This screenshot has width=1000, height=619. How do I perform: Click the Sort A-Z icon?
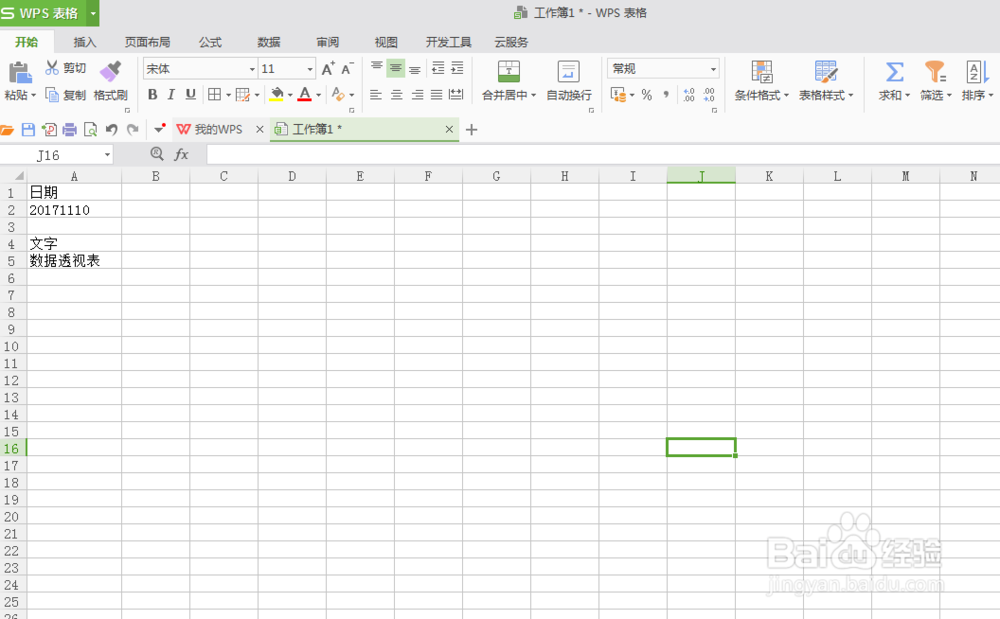click(976, 72)
